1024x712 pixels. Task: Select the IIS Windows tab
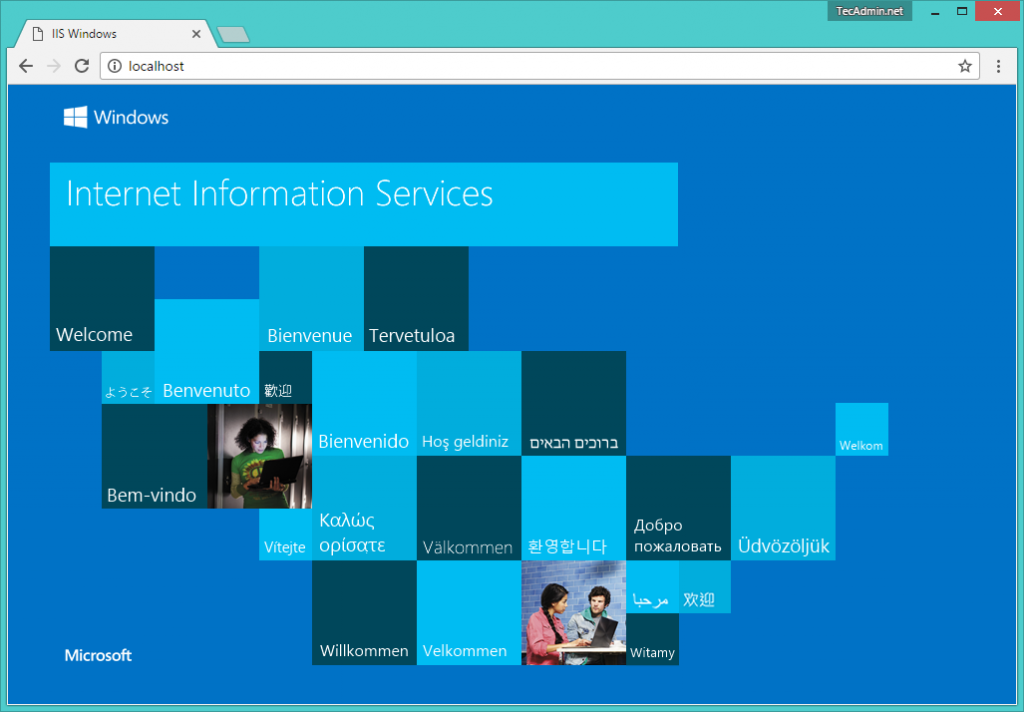point(110,34)
